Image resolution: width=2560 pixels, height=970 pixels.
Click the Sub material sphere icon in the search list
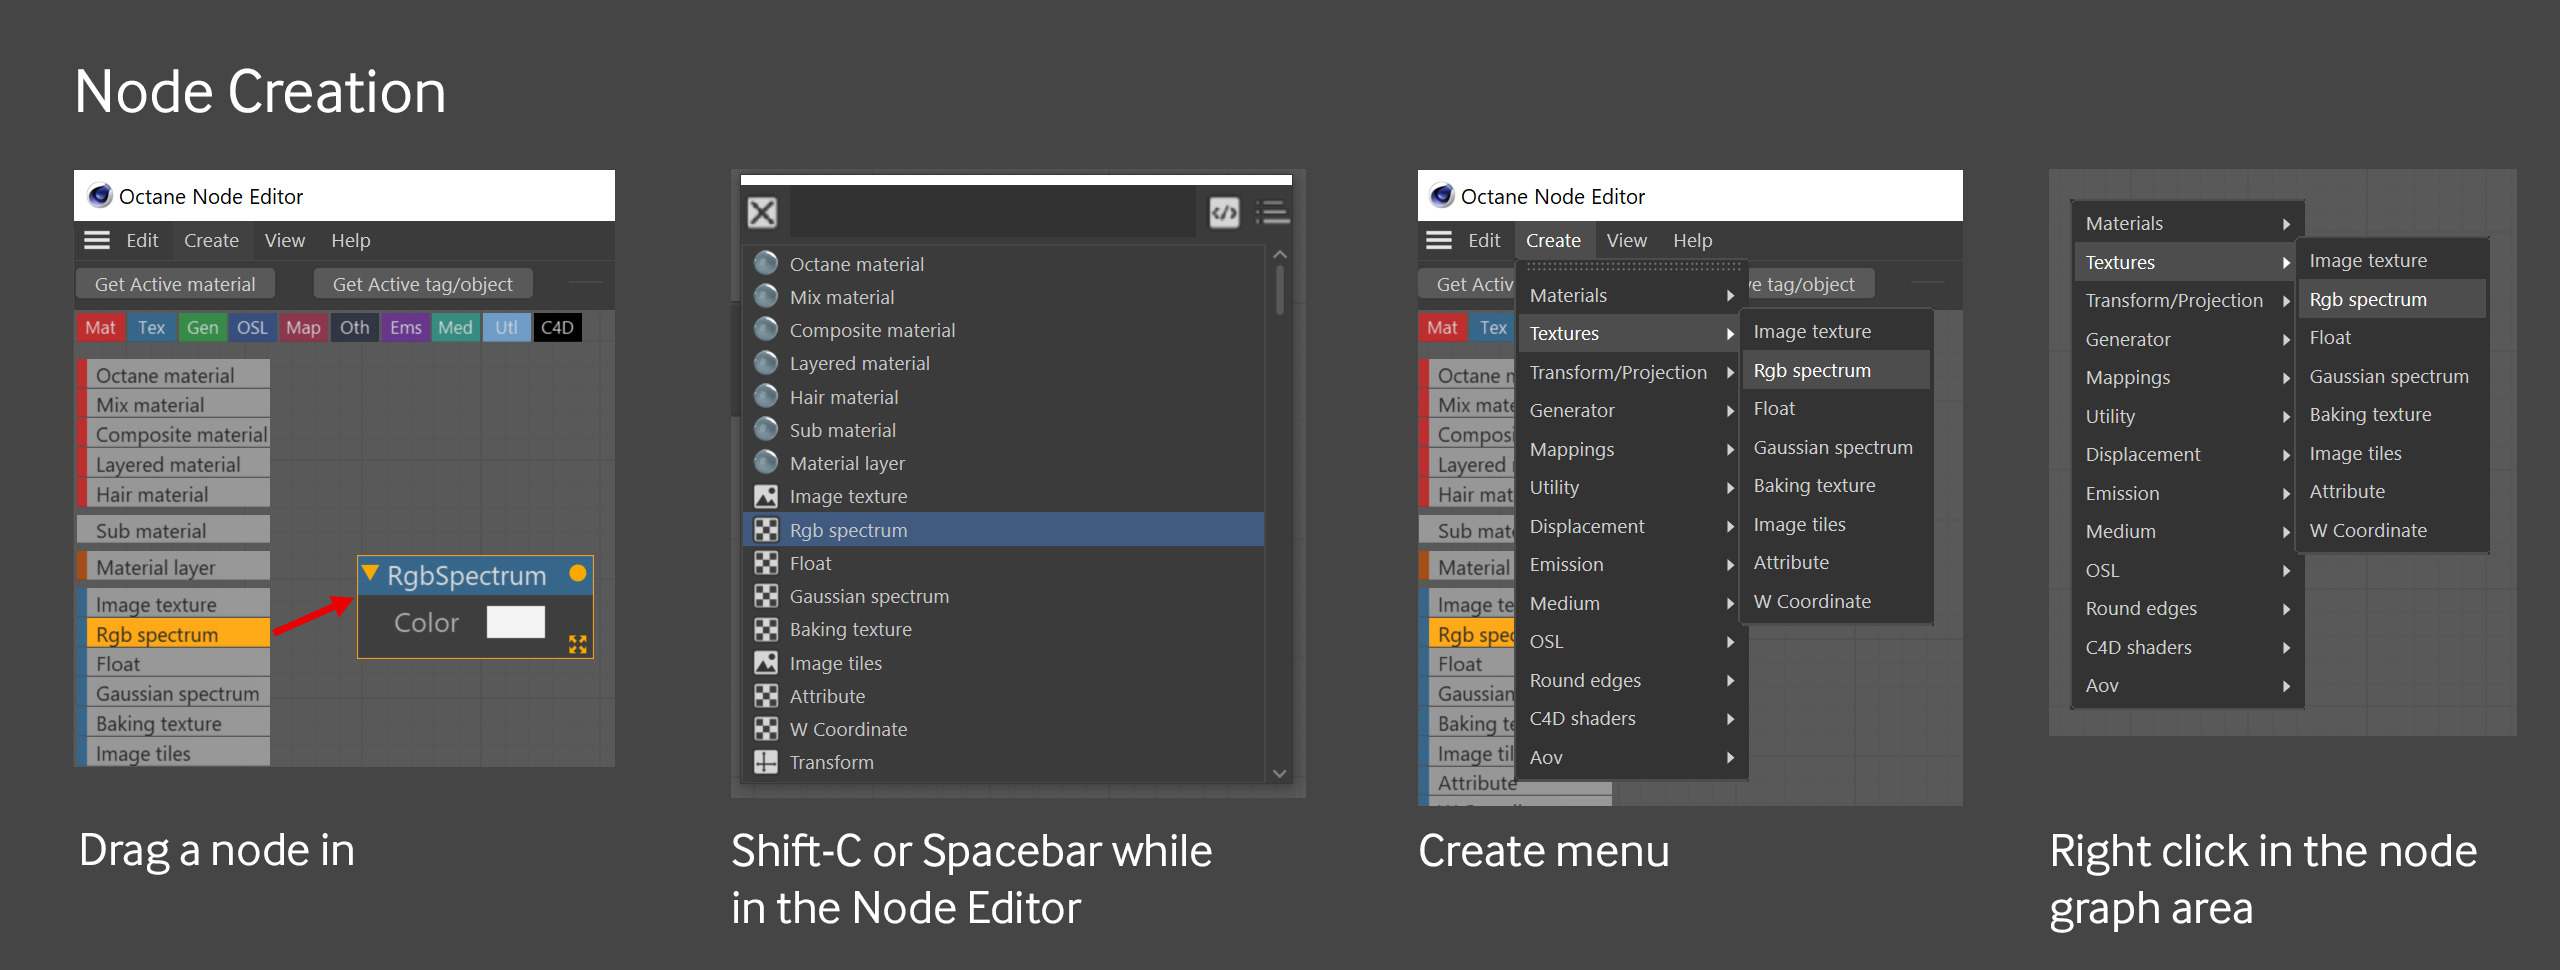766,429
